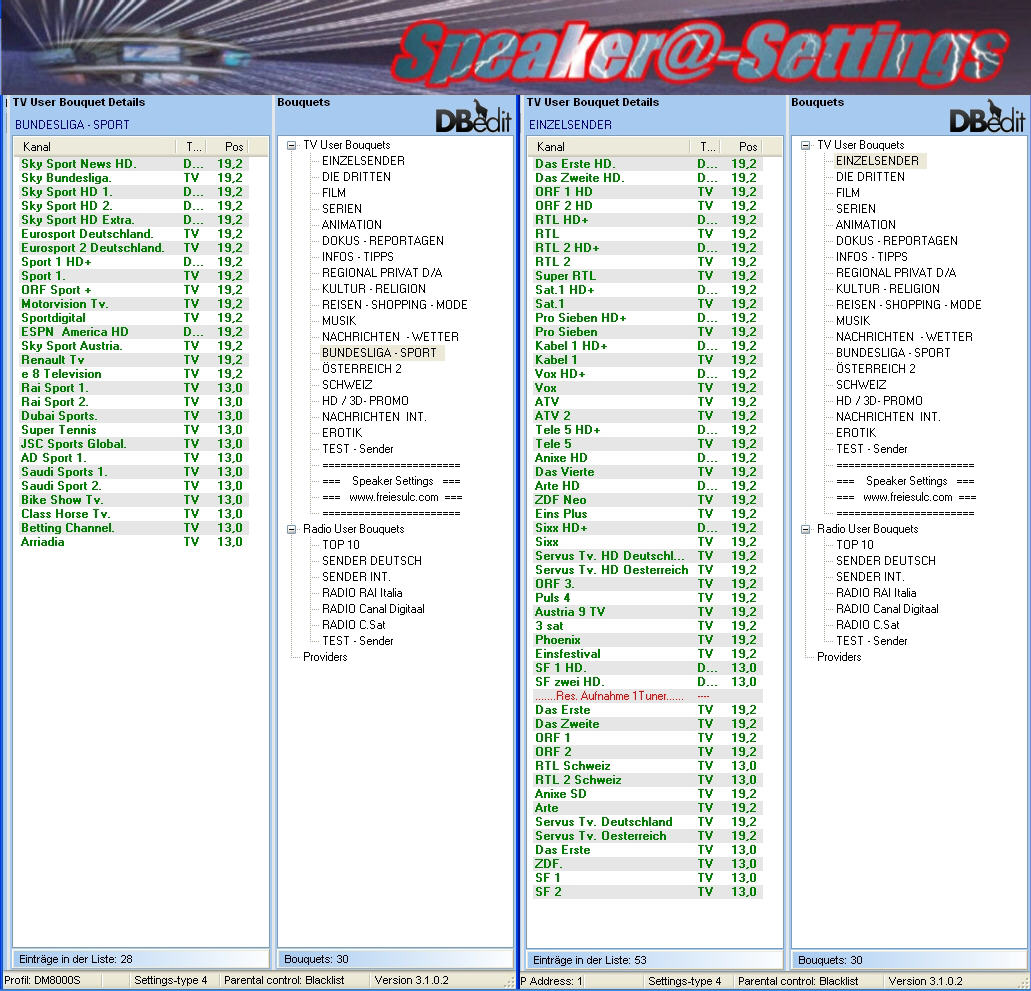
Task: Select the Servus Tv. HD Oesterreich row
Action: tap(646, 570)
